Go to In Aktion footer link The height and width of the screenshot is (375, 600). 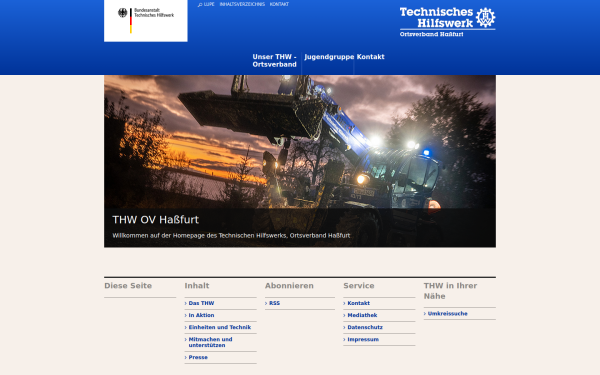(x=201, y=315)
